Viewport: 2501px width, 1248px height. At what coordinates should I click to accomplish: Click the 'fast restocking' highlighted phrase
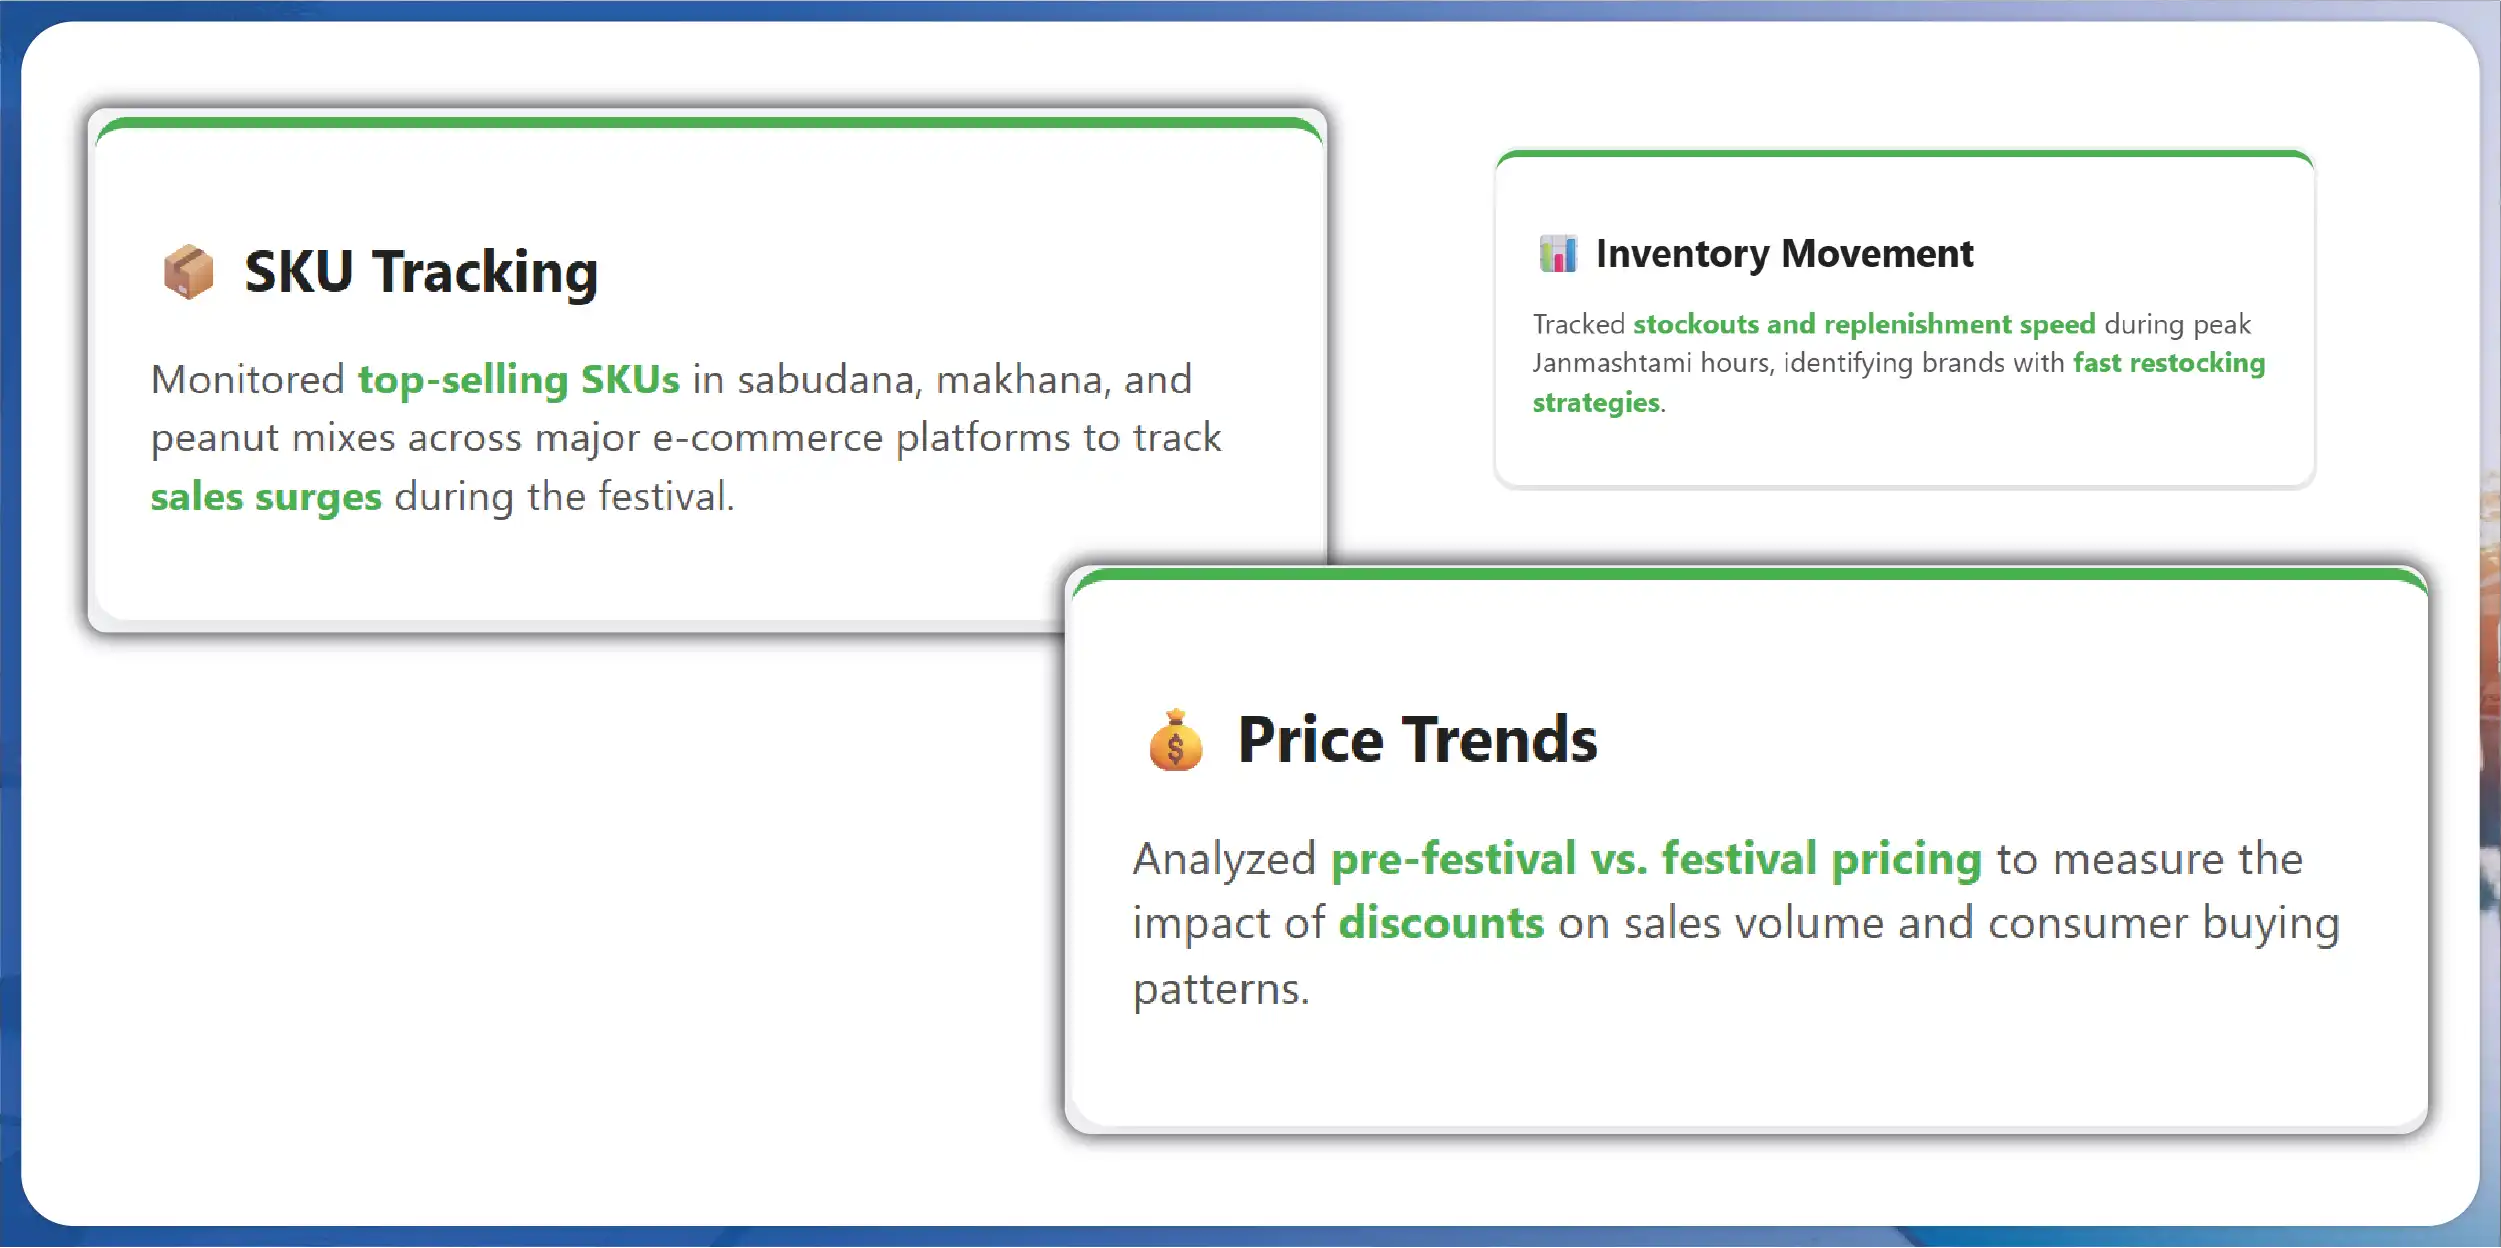click(x=2168, y=363)
